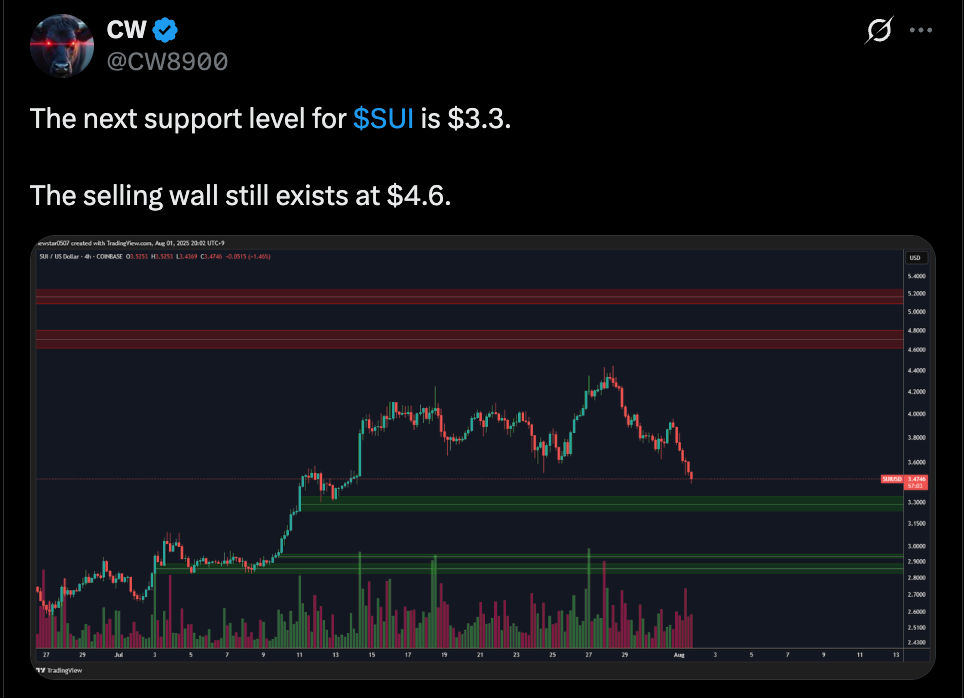Open the CW bull profile avatar
The image size is (964, 698).
61,46
